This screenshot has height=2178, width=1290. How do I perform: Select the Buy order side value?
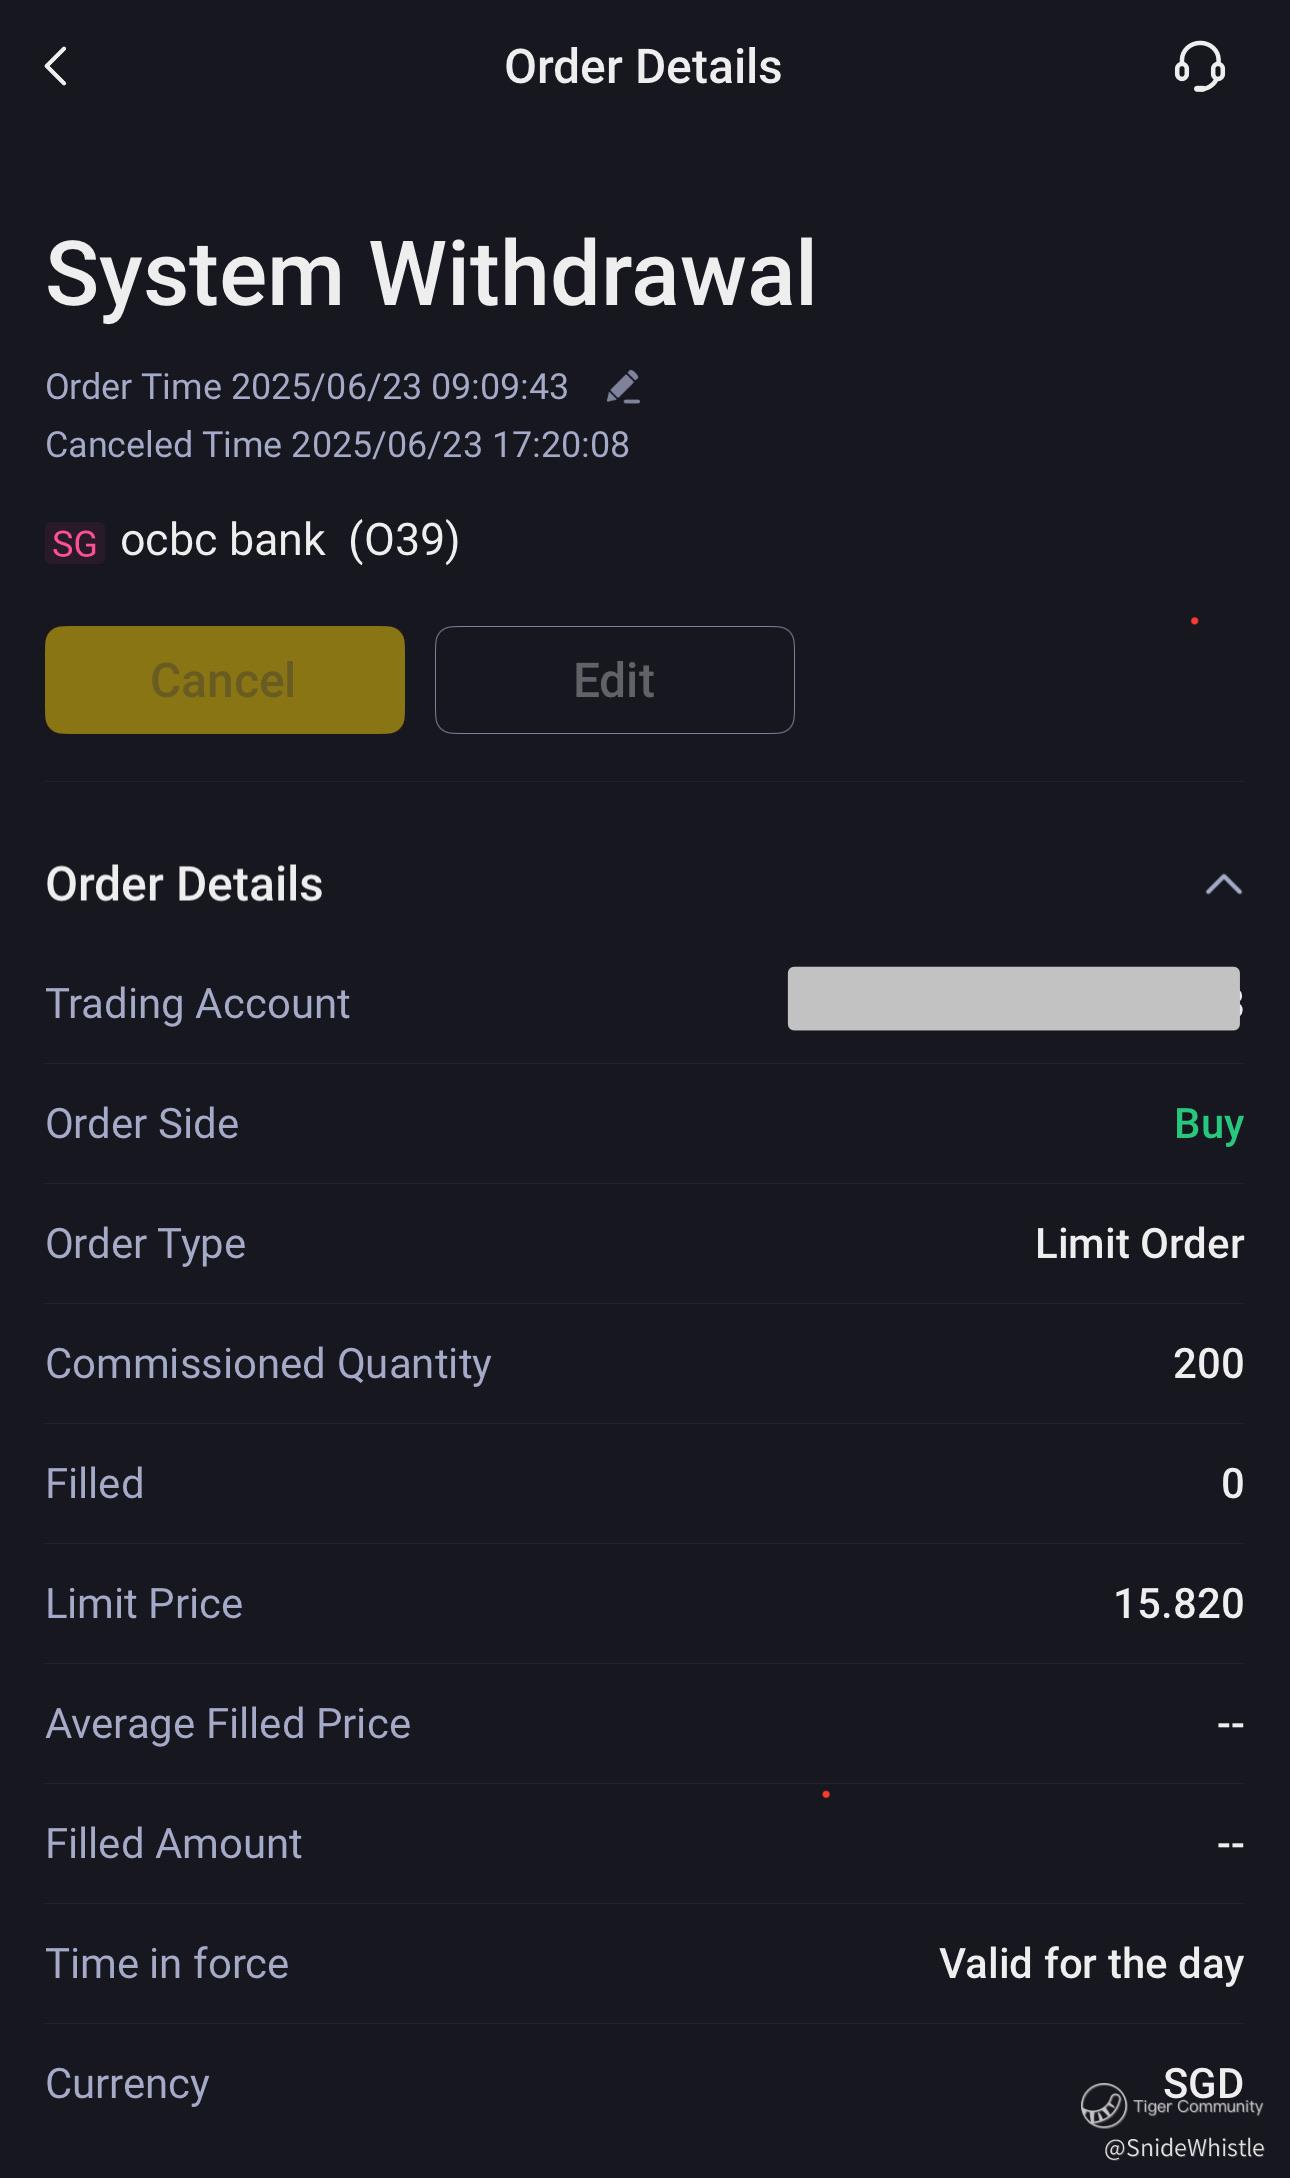tap(1208, 1124)
